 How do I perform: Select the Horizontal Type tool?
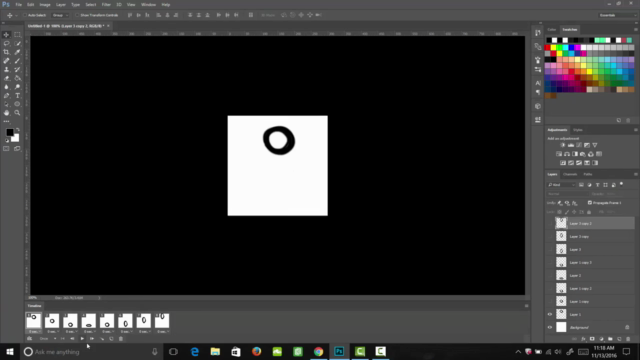tap(17, 96)
